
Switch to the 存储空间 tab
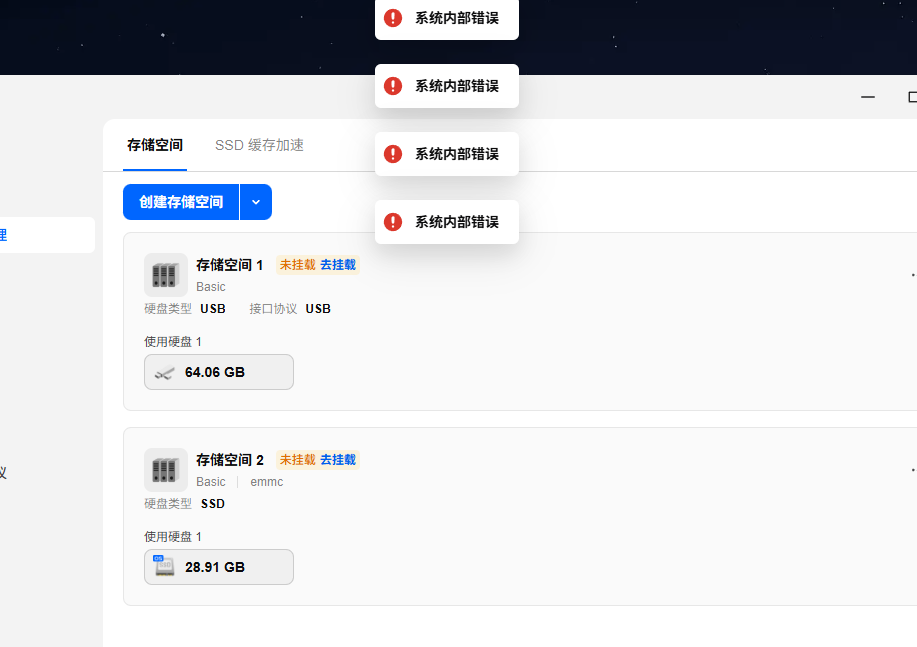pos(155,145)
